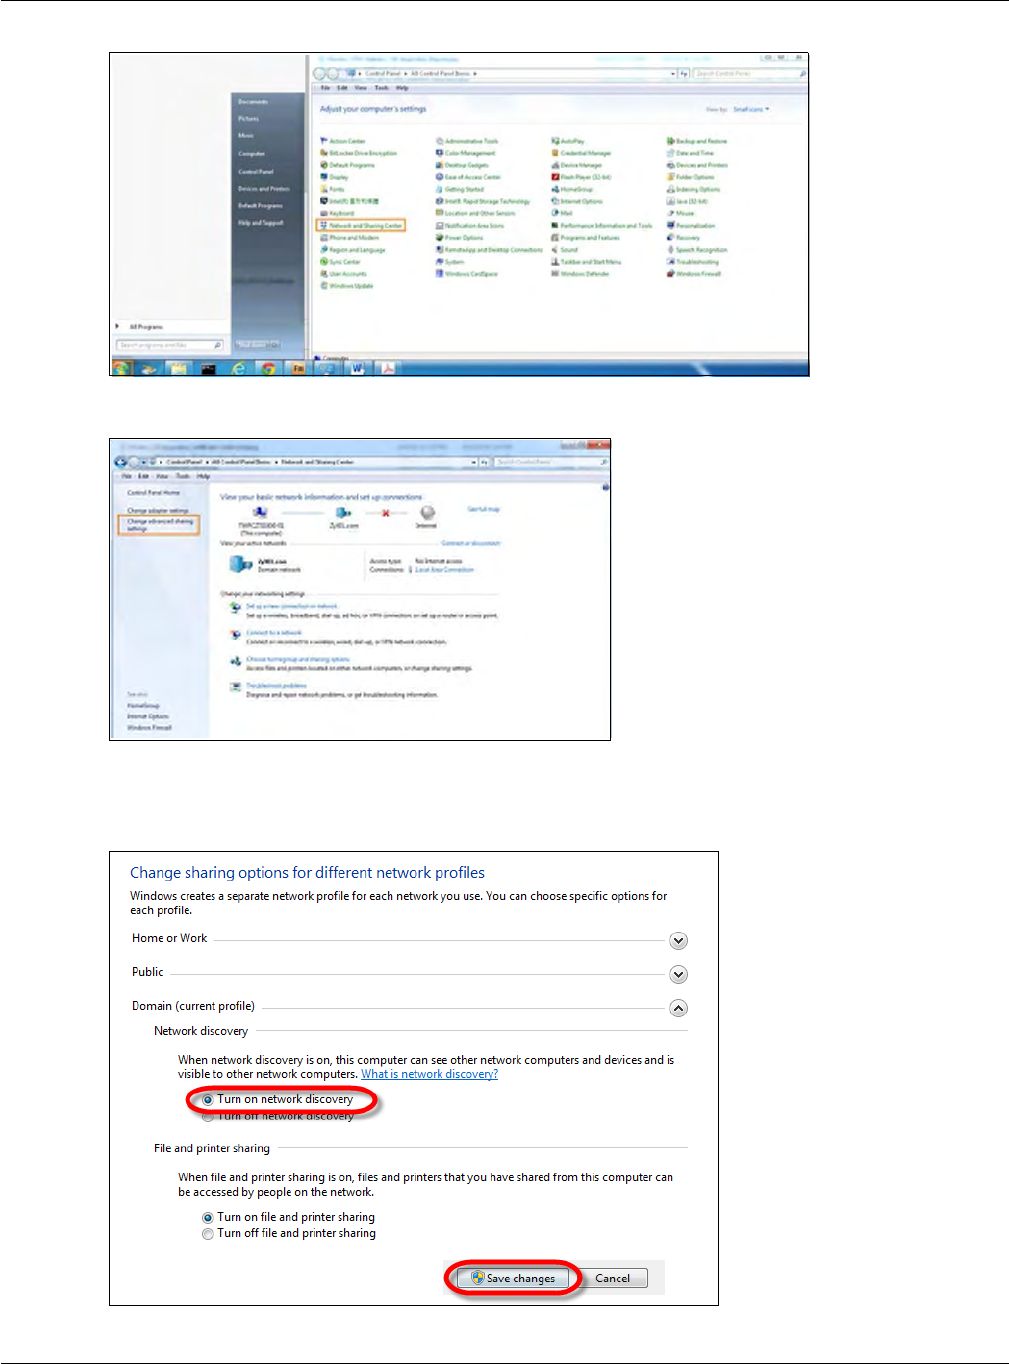Open File menu in Control Panel window
The height and width of the screenshot is (1364, 1009).
325,88
